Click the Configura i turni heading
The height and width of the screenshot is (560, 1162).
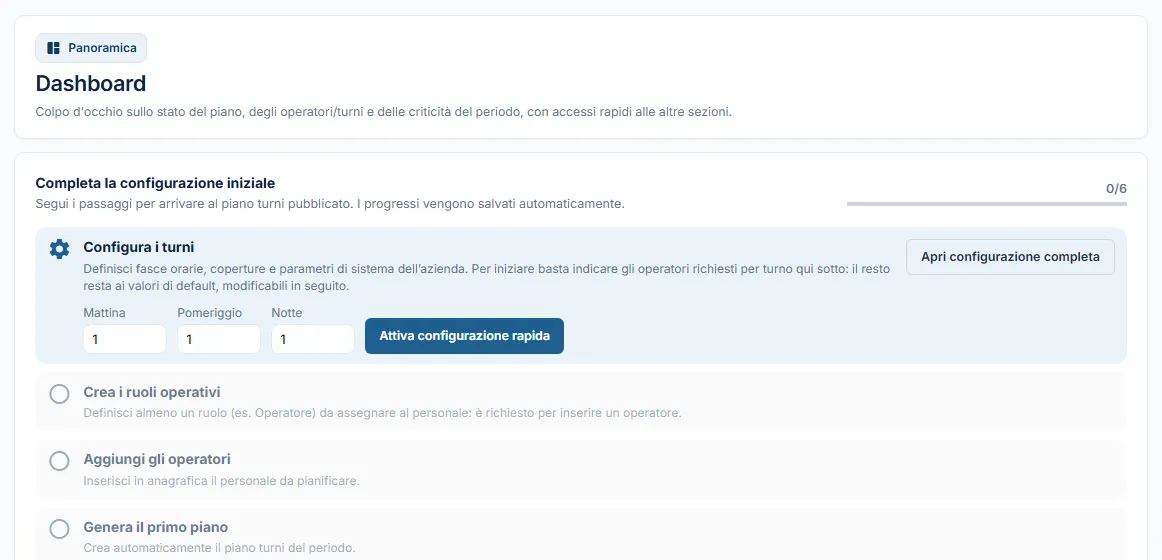139,247
